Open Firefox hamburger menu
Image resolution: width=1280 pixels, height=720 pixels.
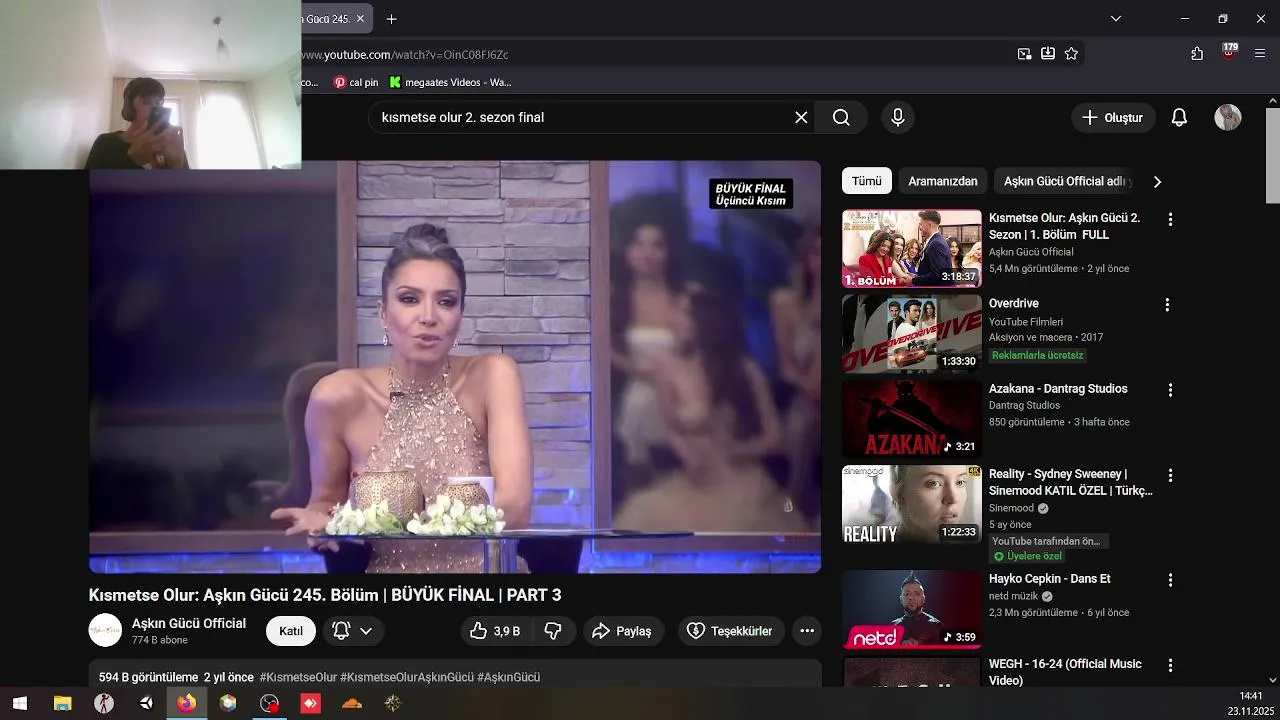[x=1260, y=54]
